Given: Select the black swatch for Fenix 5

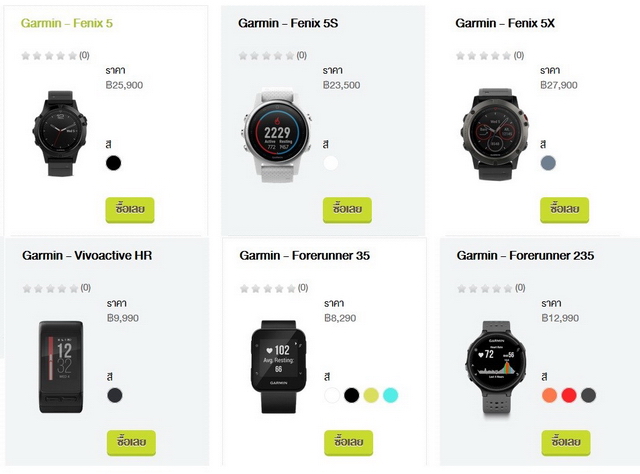Looking at the screenshot, I should click(x=113, y=163).
